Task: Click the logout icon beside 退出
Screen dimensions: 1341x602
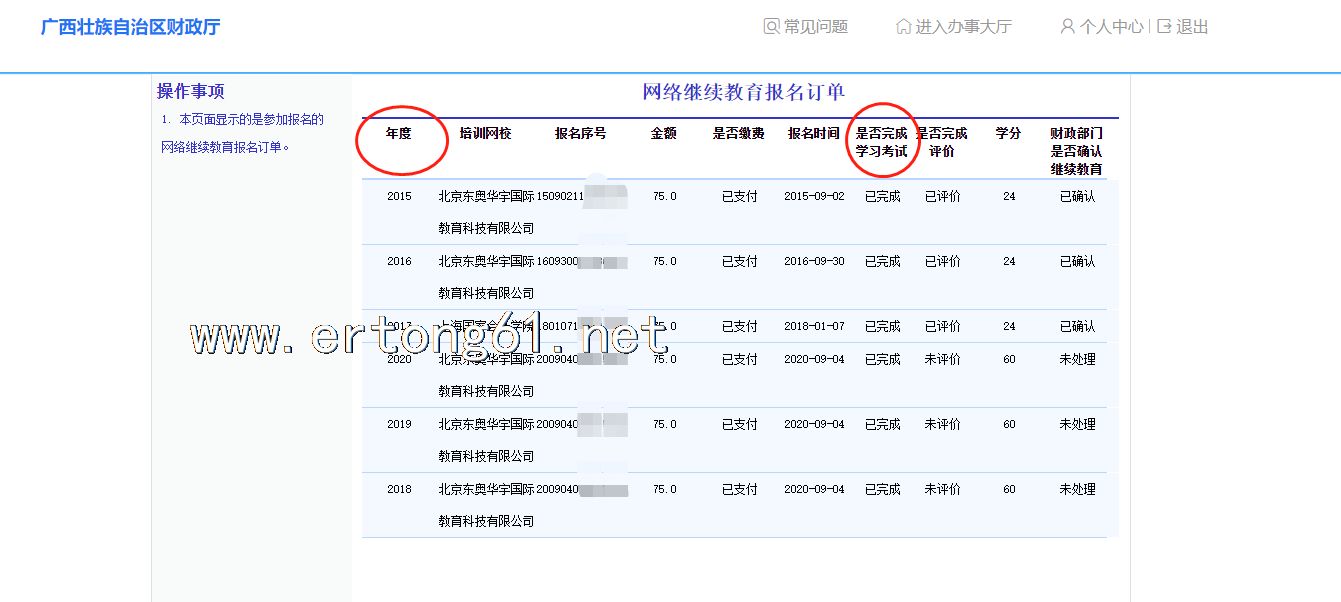Action: click(1164, 27)
